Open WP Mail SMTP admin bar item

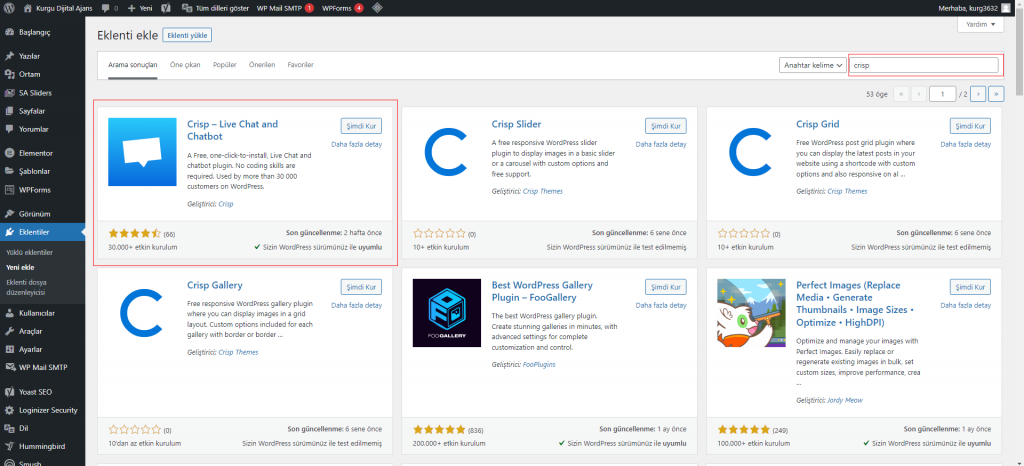point(285,8)
